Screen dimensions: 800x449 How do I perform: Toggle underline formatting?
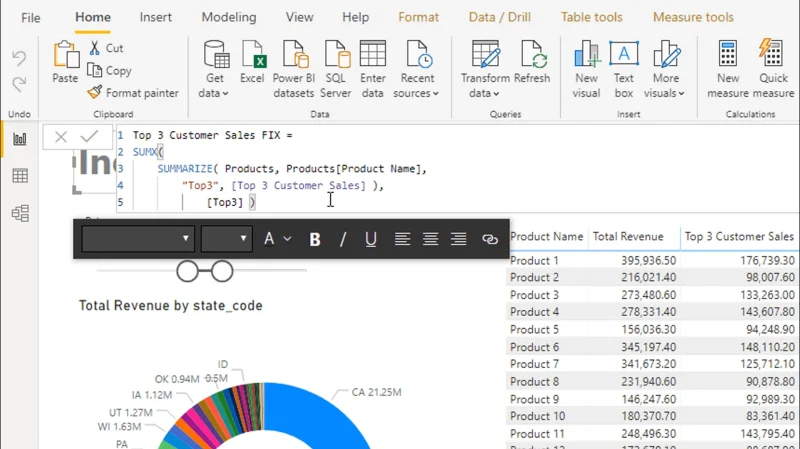(x=371, y=239)
